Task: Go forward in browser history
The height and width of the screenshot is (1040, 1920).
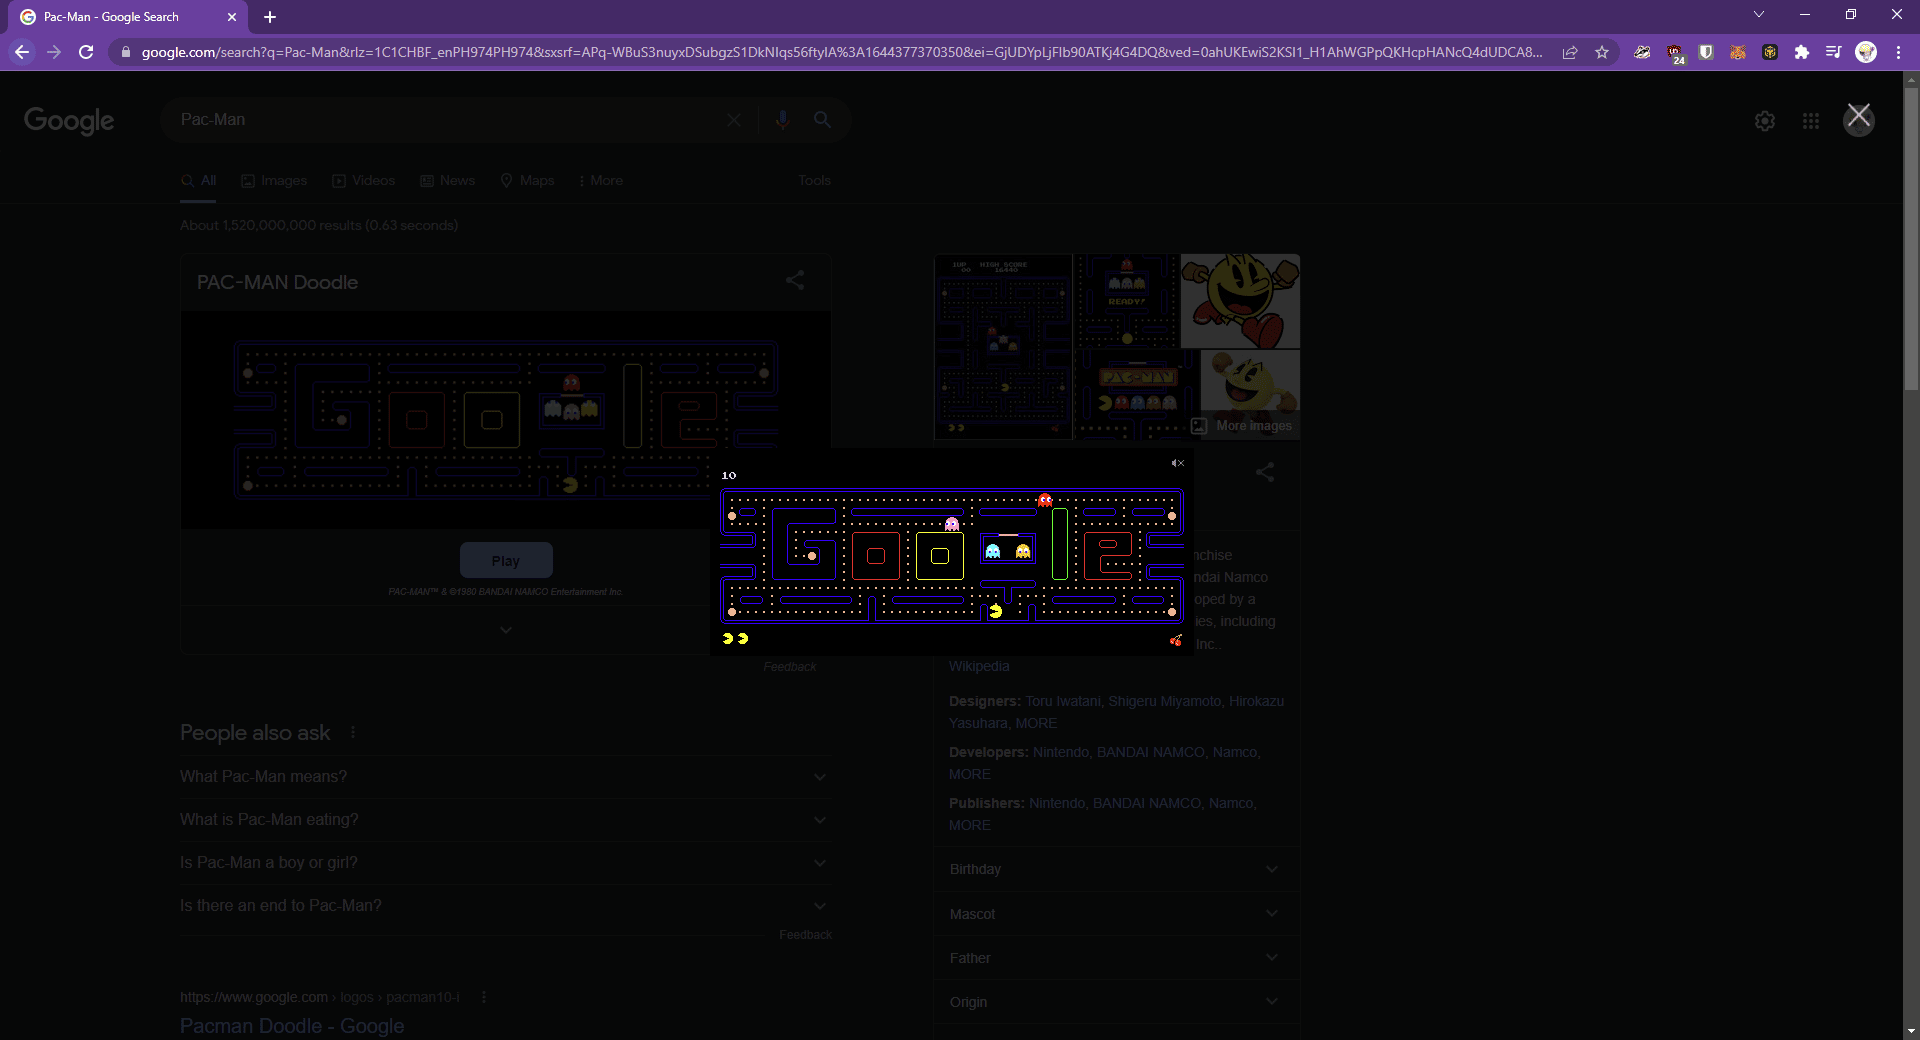Action: coord(54,52)
